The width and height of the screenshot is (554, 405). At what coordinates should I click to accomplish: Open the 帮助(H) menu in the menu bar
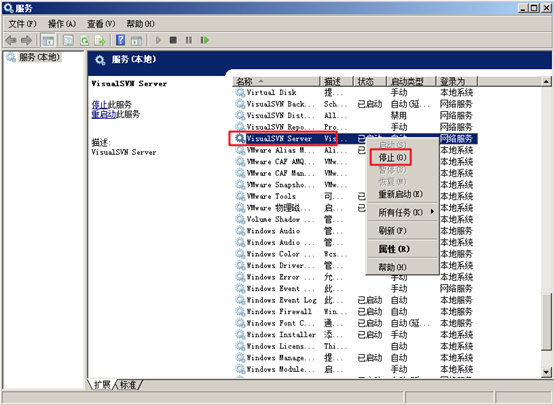tap(141, 24)
